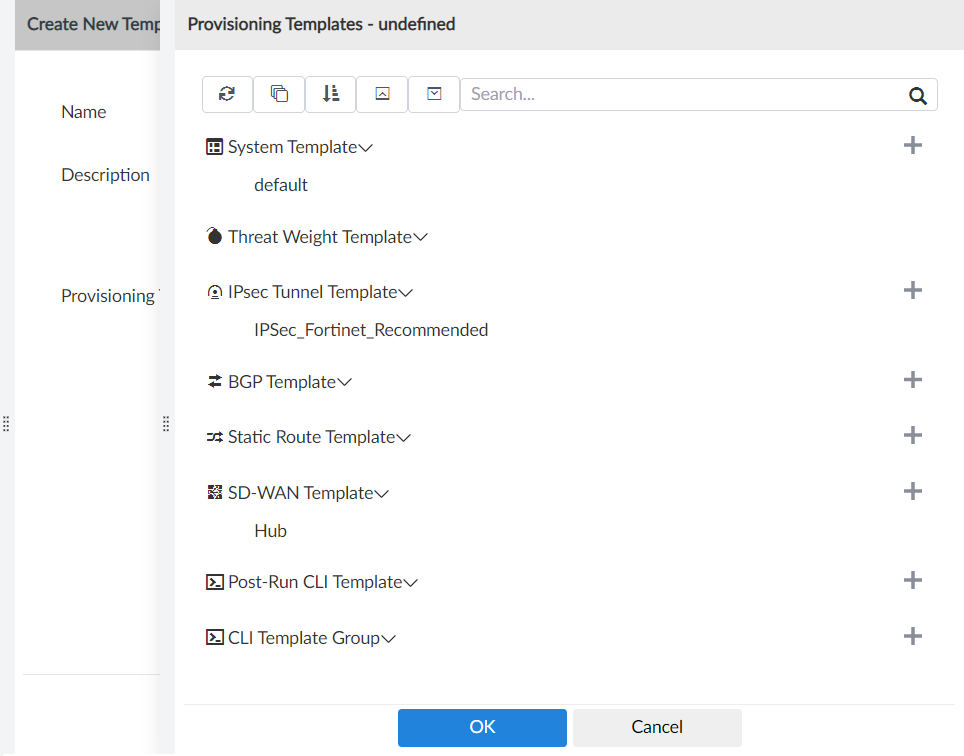Click the SD-WAN Template icon

pyautogui.click(x=214, y=492)
